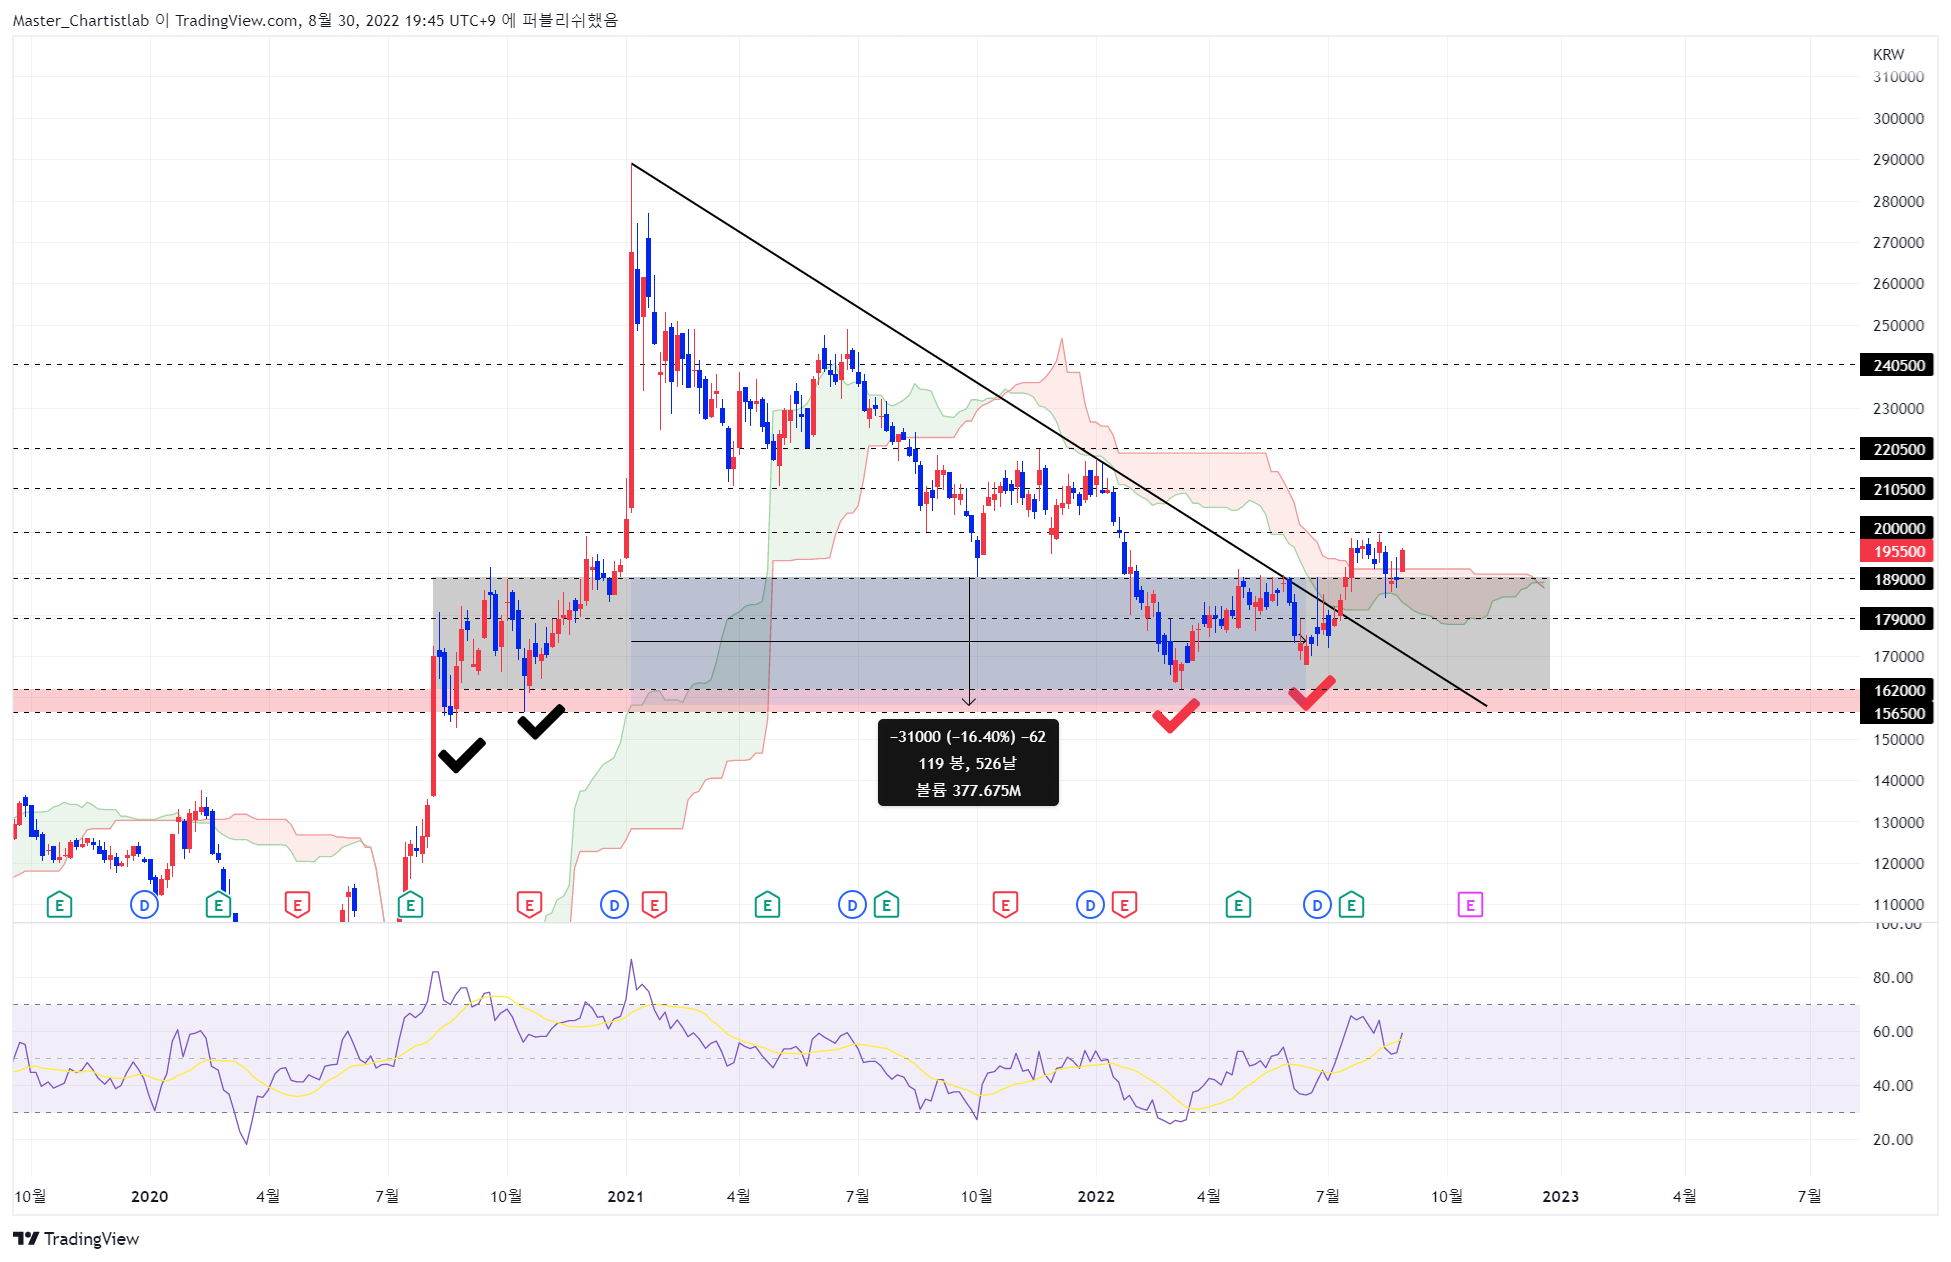Click blue dividend D marker of December 2020
This screenshot has width=1951, height=1262.
614,906
